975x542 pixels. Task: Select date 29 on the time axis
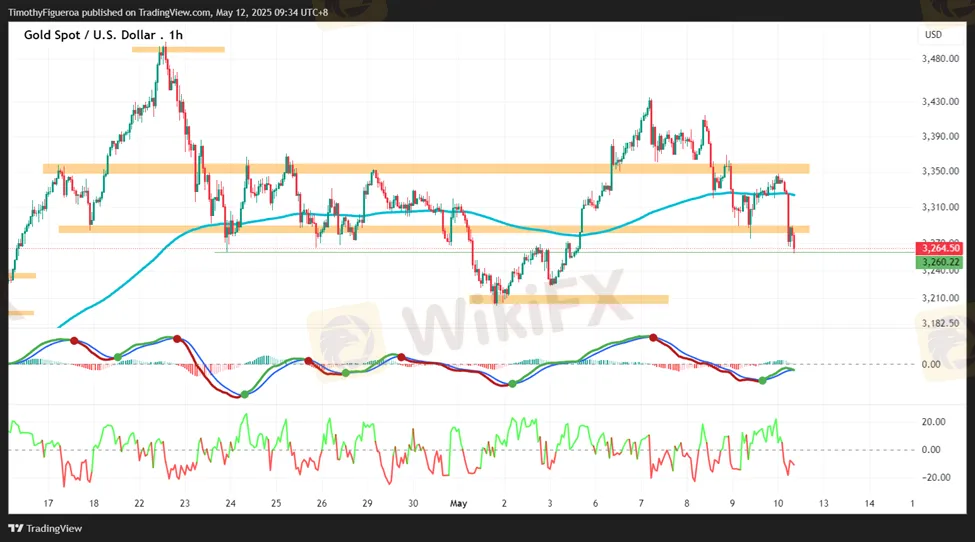coord(367,504)
